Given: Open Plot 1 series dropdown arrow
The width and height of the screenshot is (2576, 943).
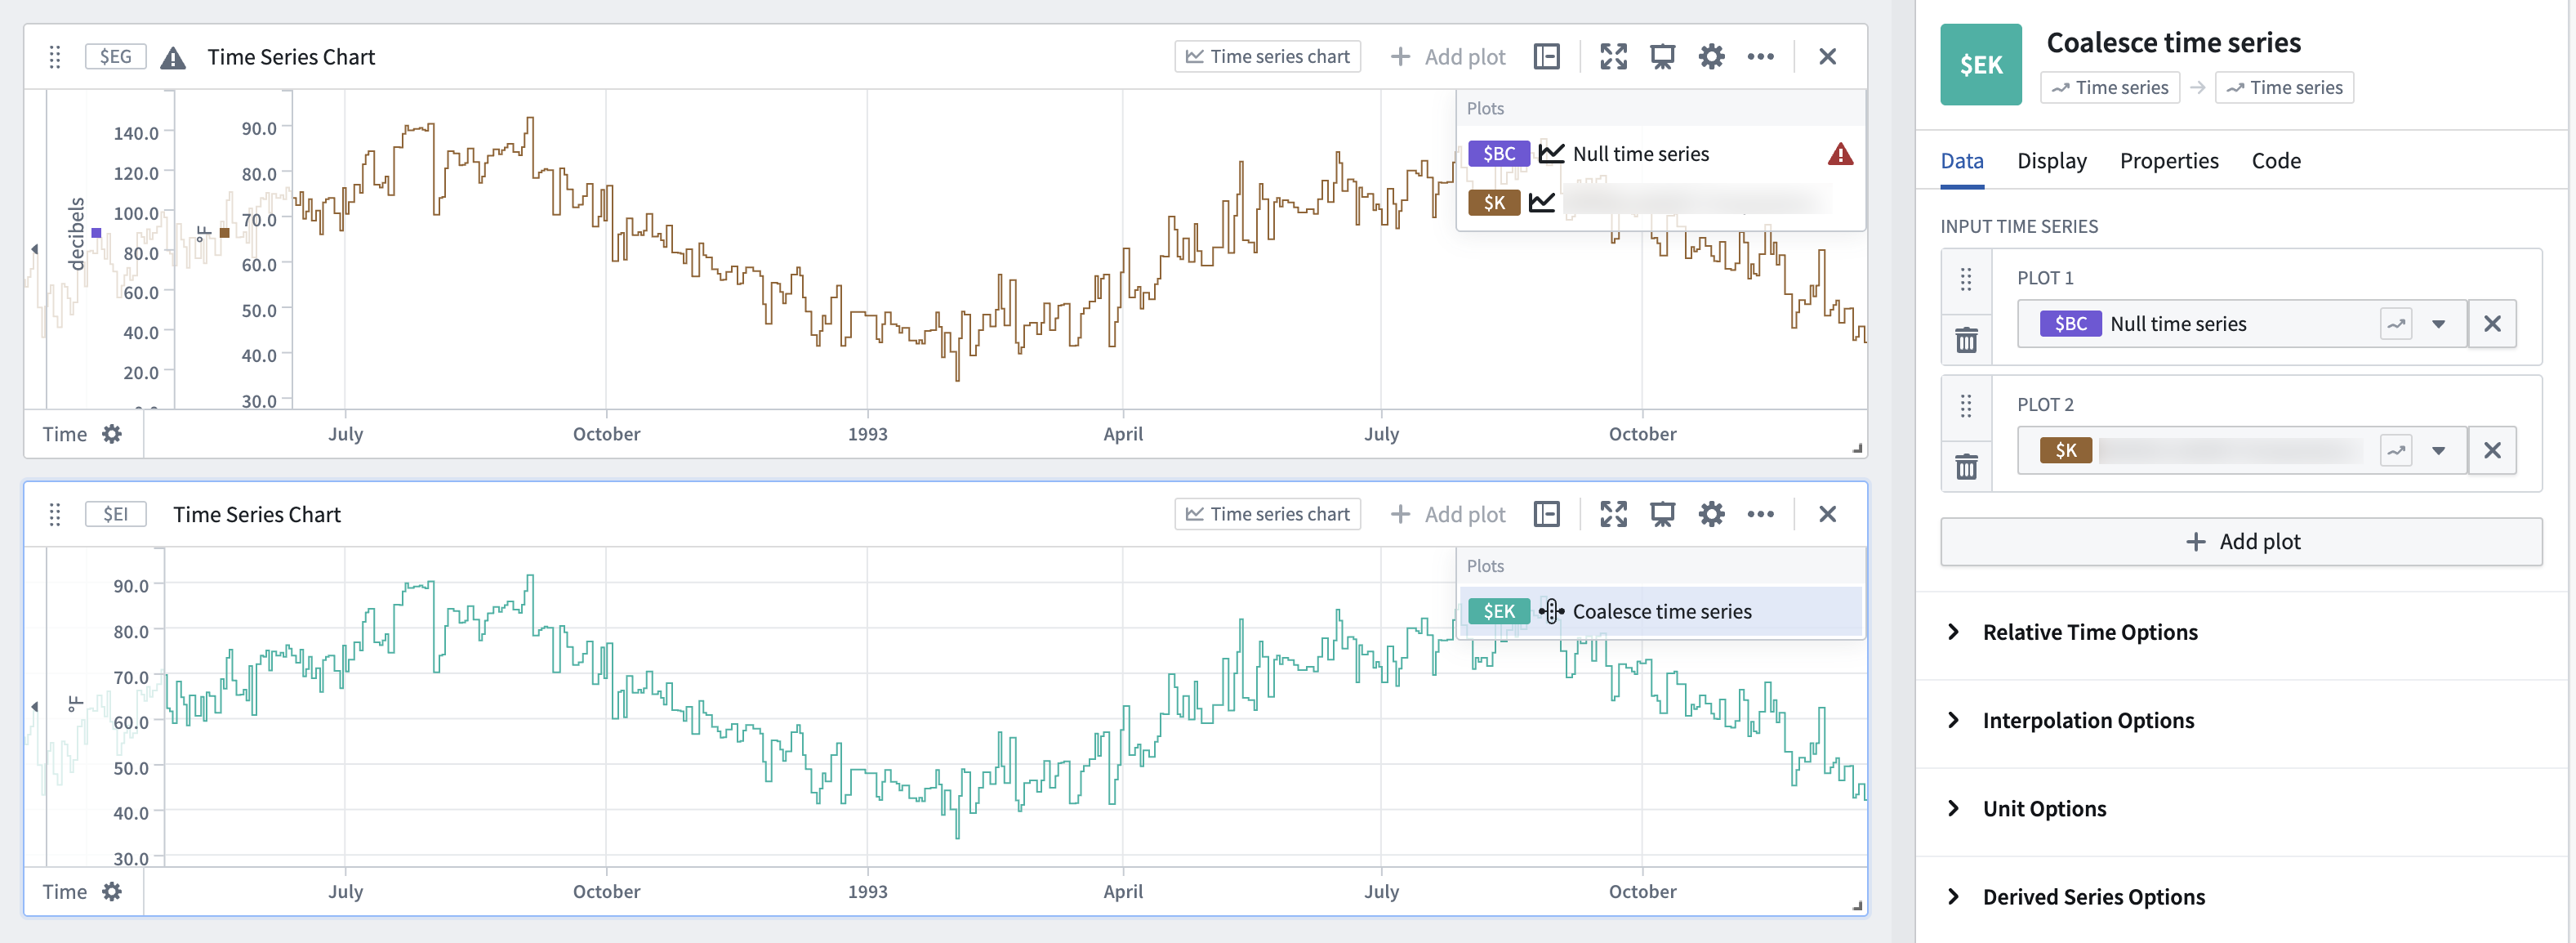Looking at the screenshot, I should (2438, 324).
